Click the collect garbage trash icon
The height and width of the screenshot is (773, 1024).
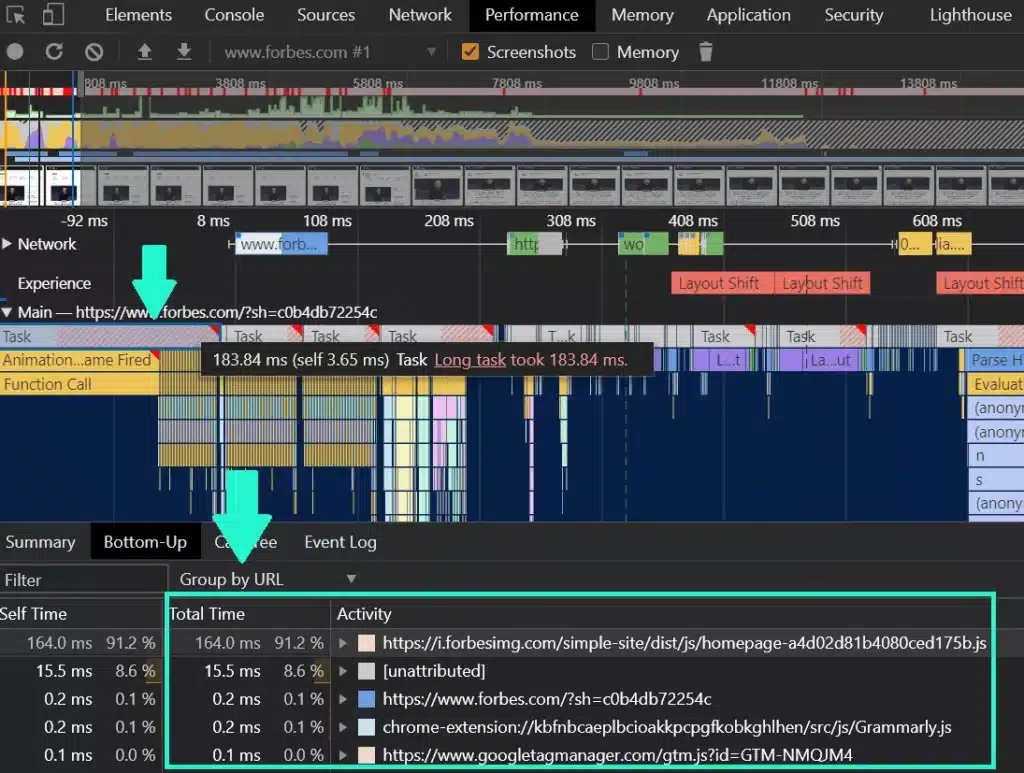pyautogui.click(x=706, y=52)
